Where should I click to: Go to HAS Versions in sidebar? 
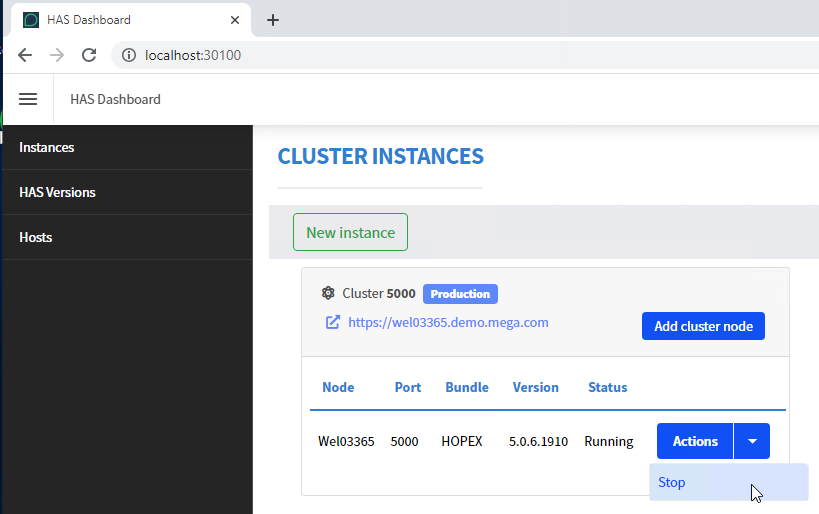point(57,192)
